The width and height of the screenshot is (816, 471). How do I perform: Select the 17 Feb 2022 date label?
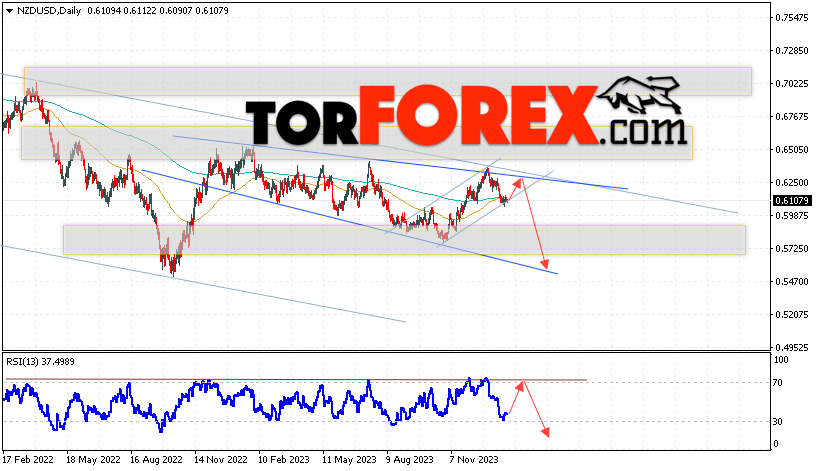coord(28,460)
